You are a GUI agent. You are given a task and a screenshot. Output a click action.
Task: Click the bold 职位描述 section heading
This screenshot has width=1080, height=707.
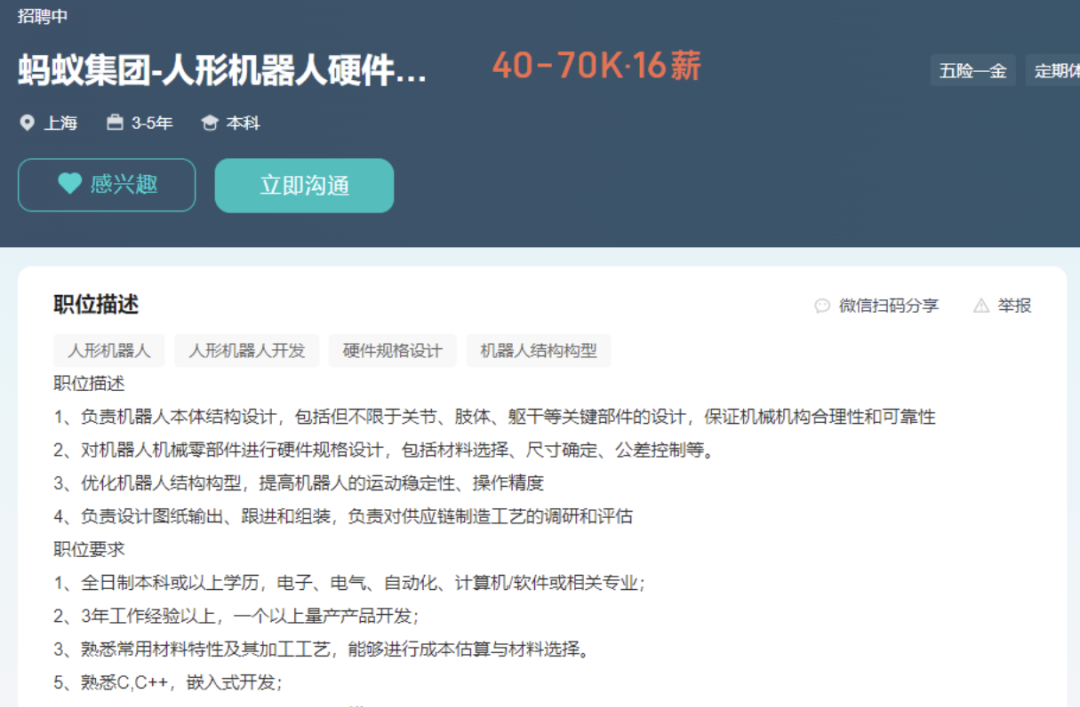click(96, 305)
